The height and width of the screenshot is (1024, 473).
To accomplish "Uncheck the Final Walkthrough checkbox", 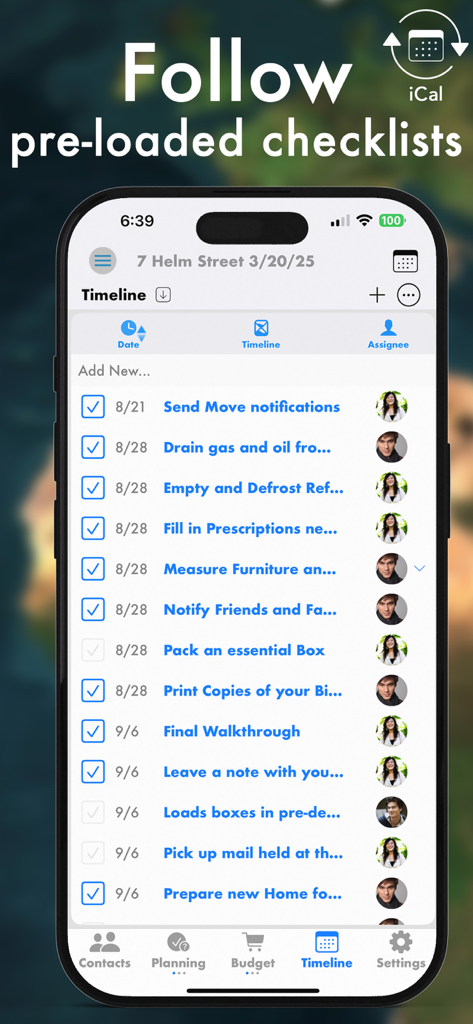I will tap(93, 731).
